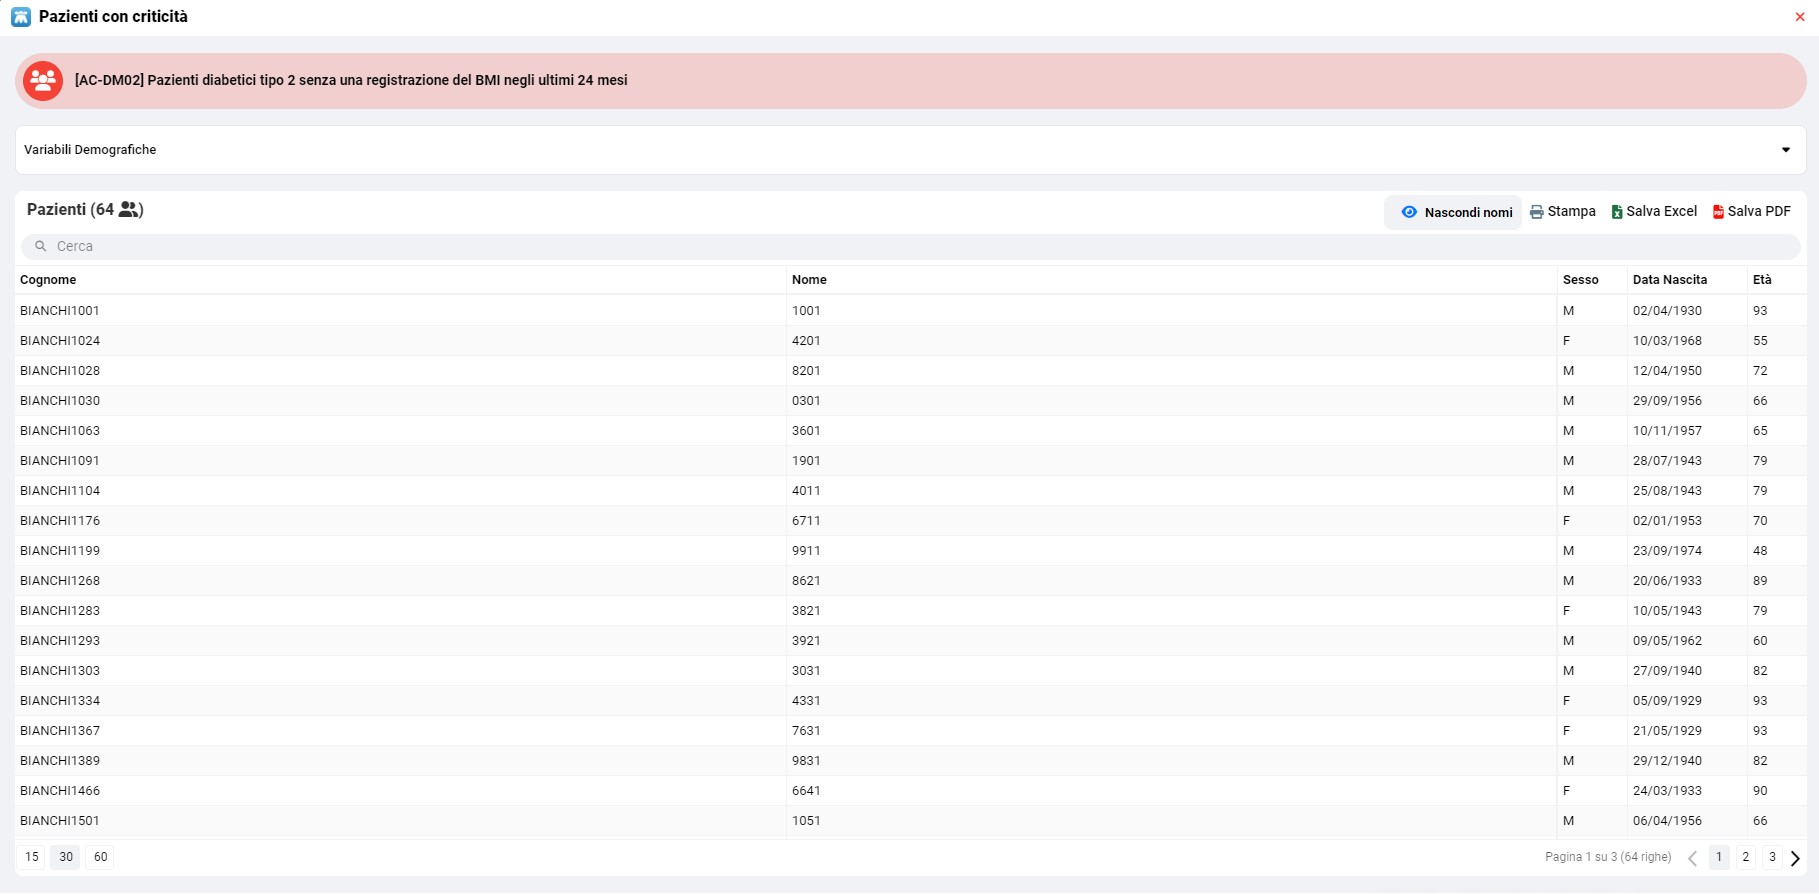Screen dimensions: 1819x894
Task: Select patient row BIANCHI1199
Action: (x=60, y=551)
